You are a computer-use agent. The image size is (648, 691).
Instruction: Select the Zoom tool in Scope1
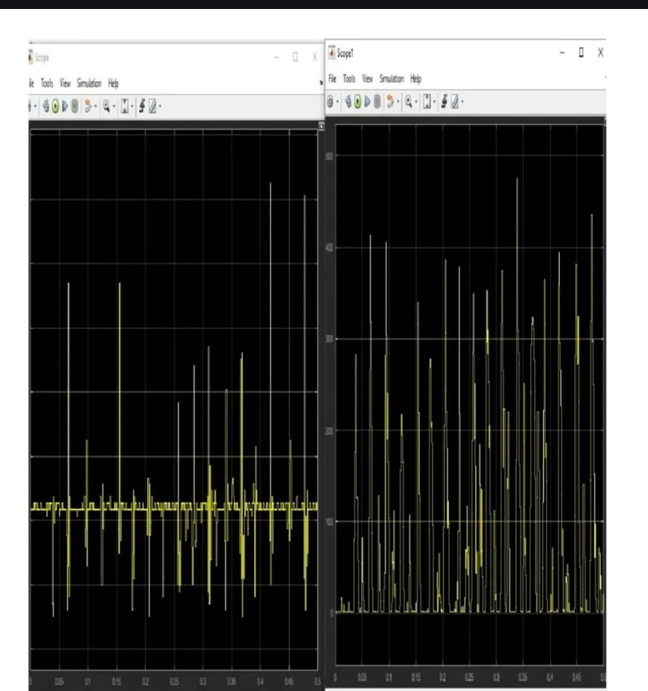coord(409,102)
